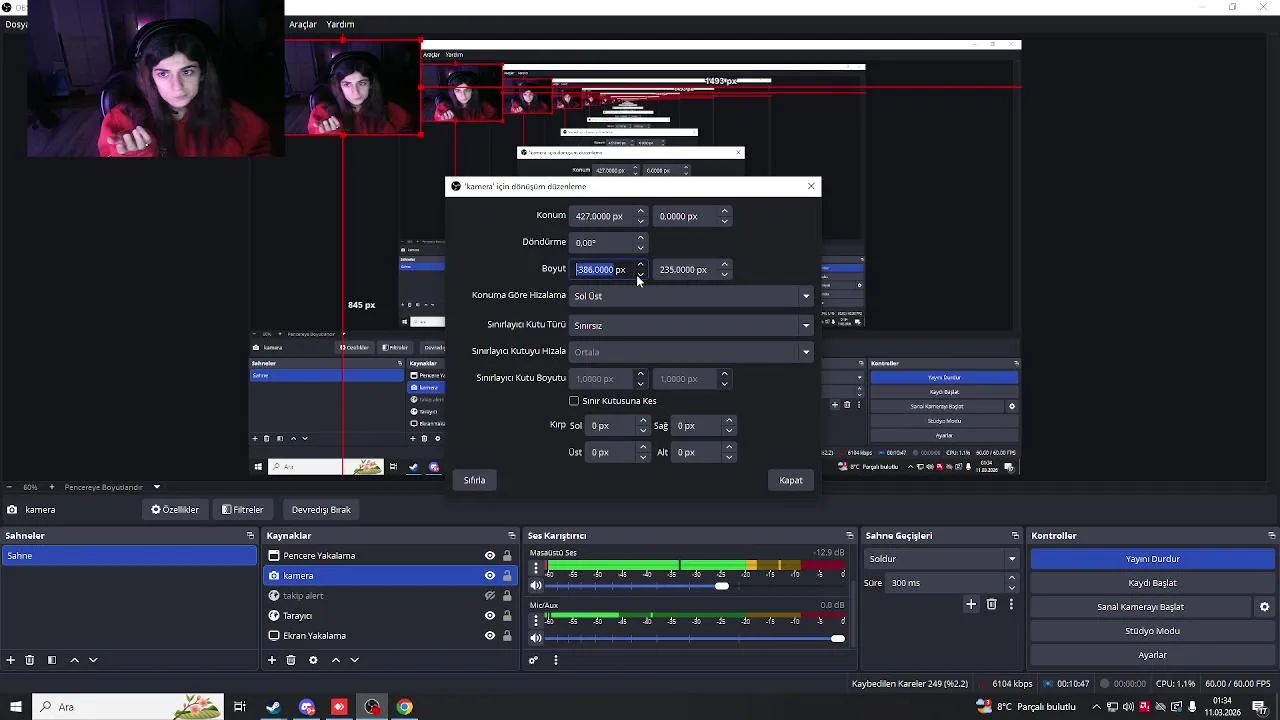Select Sahne in scenes list

coord(129,556)
